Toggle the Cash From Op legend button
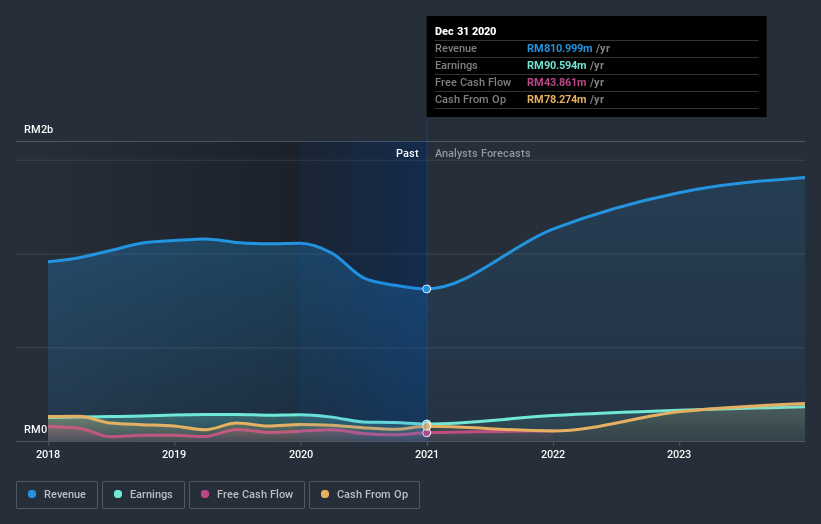Screen dimensions: 821x524 point(364,495)
